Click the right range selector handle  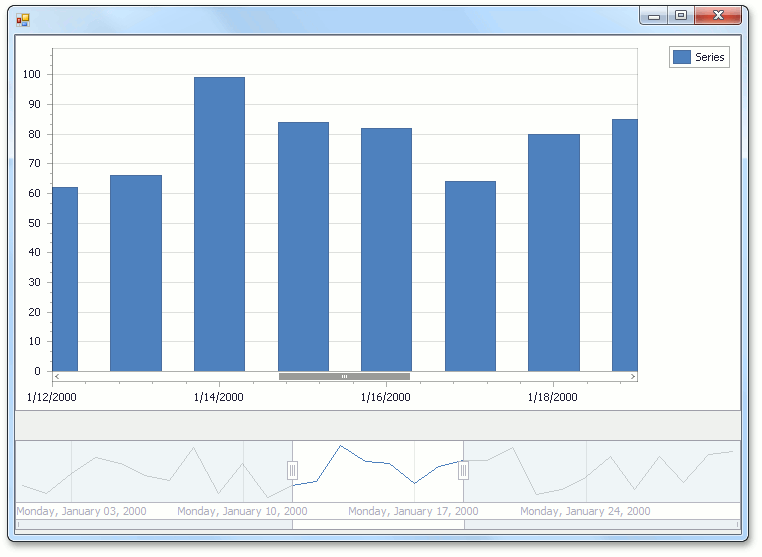[464, 470]
